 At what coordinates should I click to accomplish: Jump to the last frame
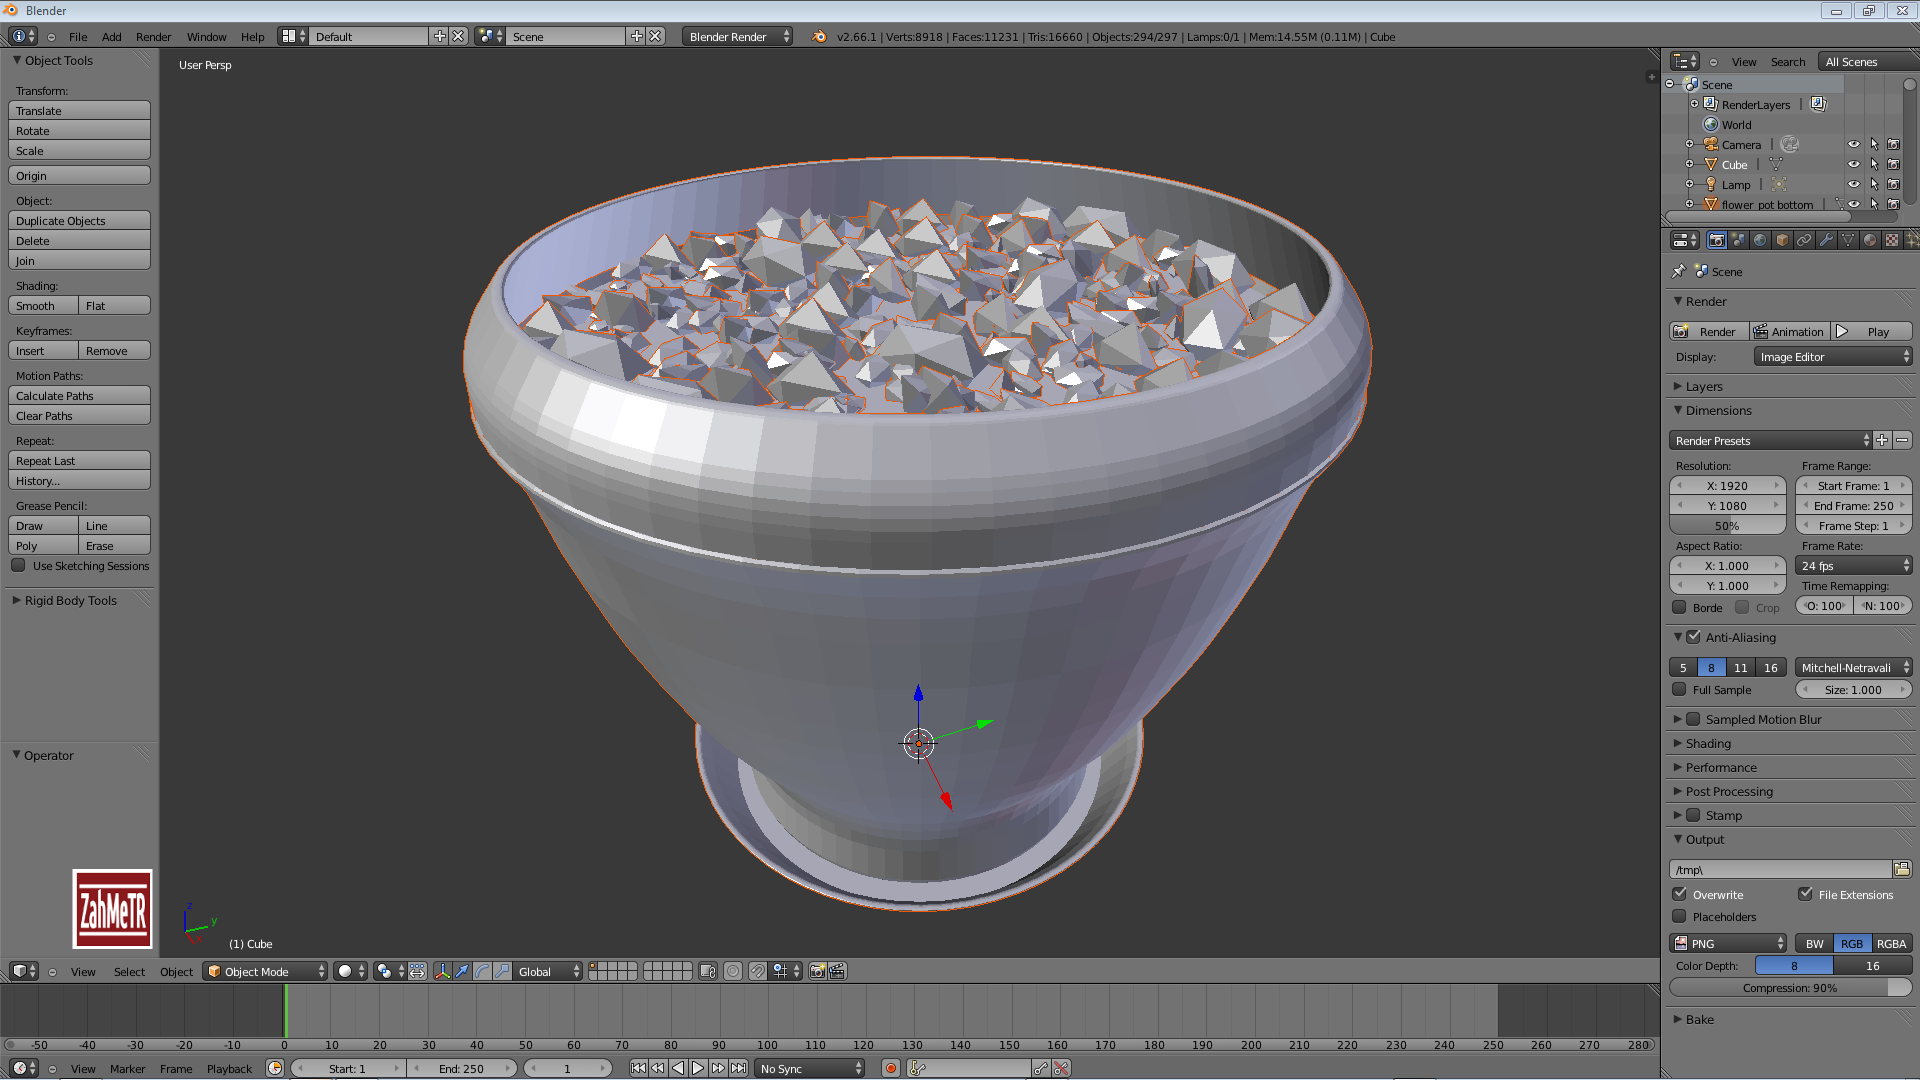click(738, 1068)
